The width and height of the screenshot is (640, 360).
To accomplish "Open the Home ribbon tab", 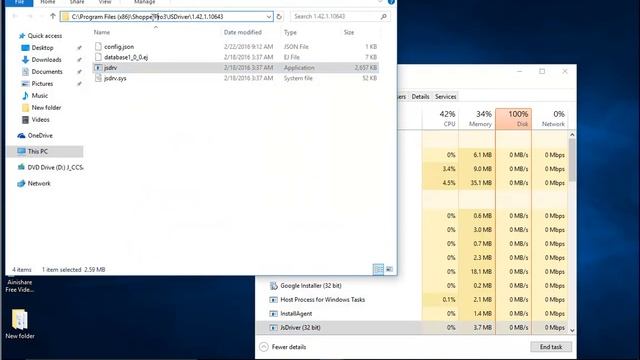I will [48, 2].
